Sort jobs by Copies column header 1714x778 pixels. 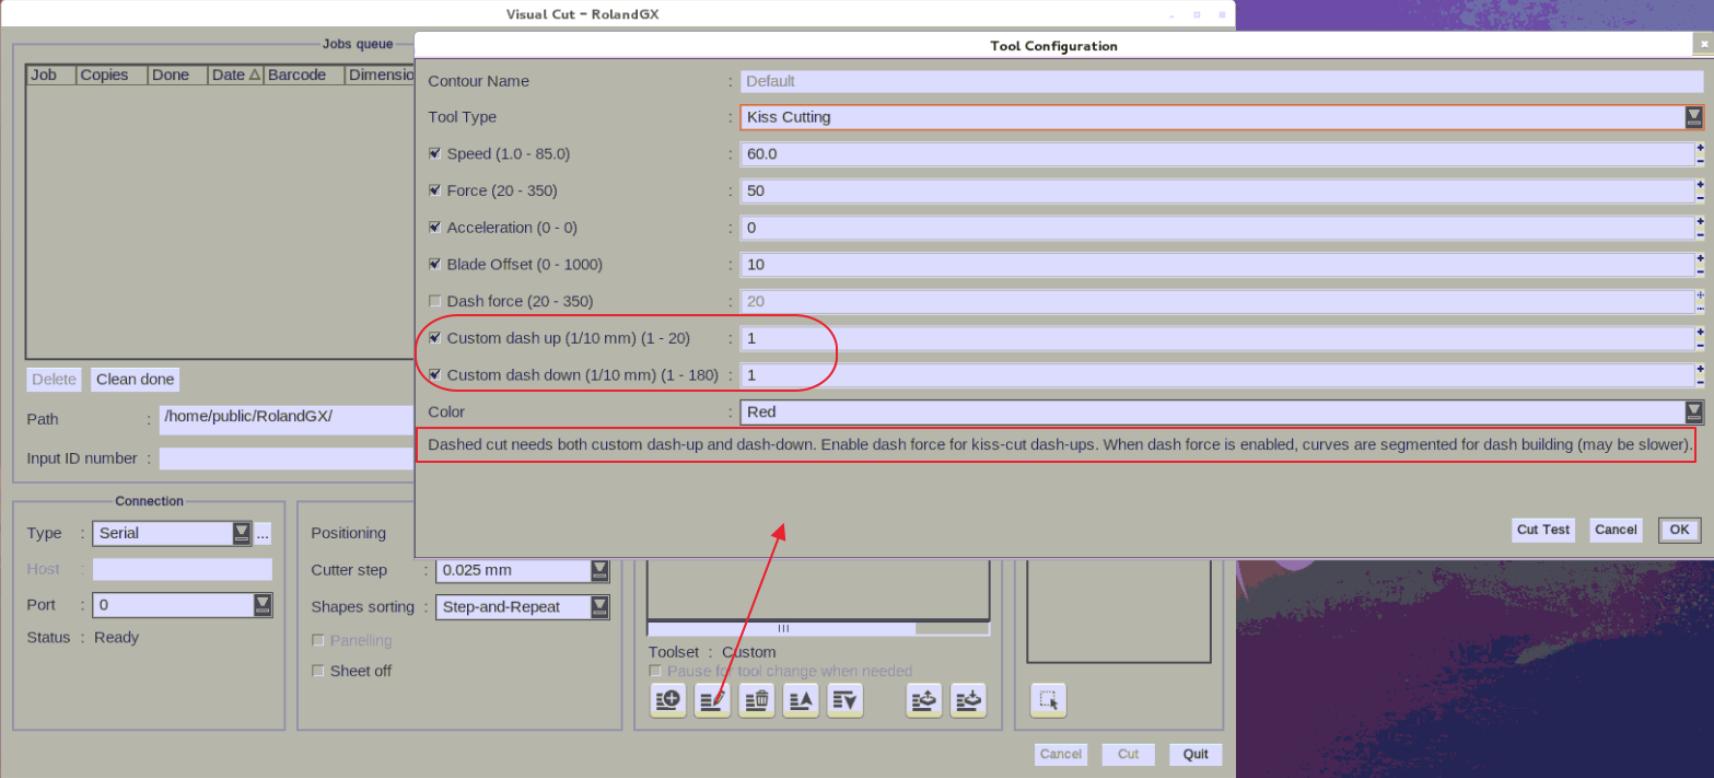pyautogui.click(x=112, y=75)
